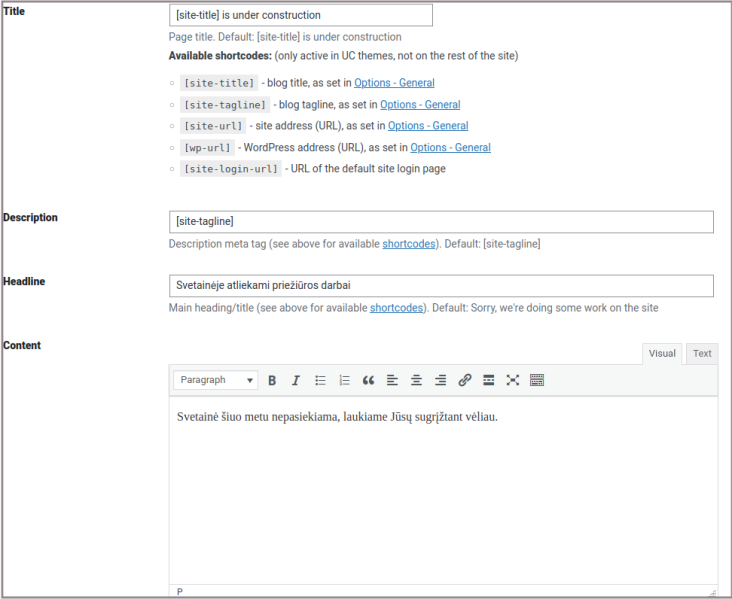Viewport: 732px width, 599px height.
Task: Click the [site-login-url] shortcode code
Action: coord(231,169)
